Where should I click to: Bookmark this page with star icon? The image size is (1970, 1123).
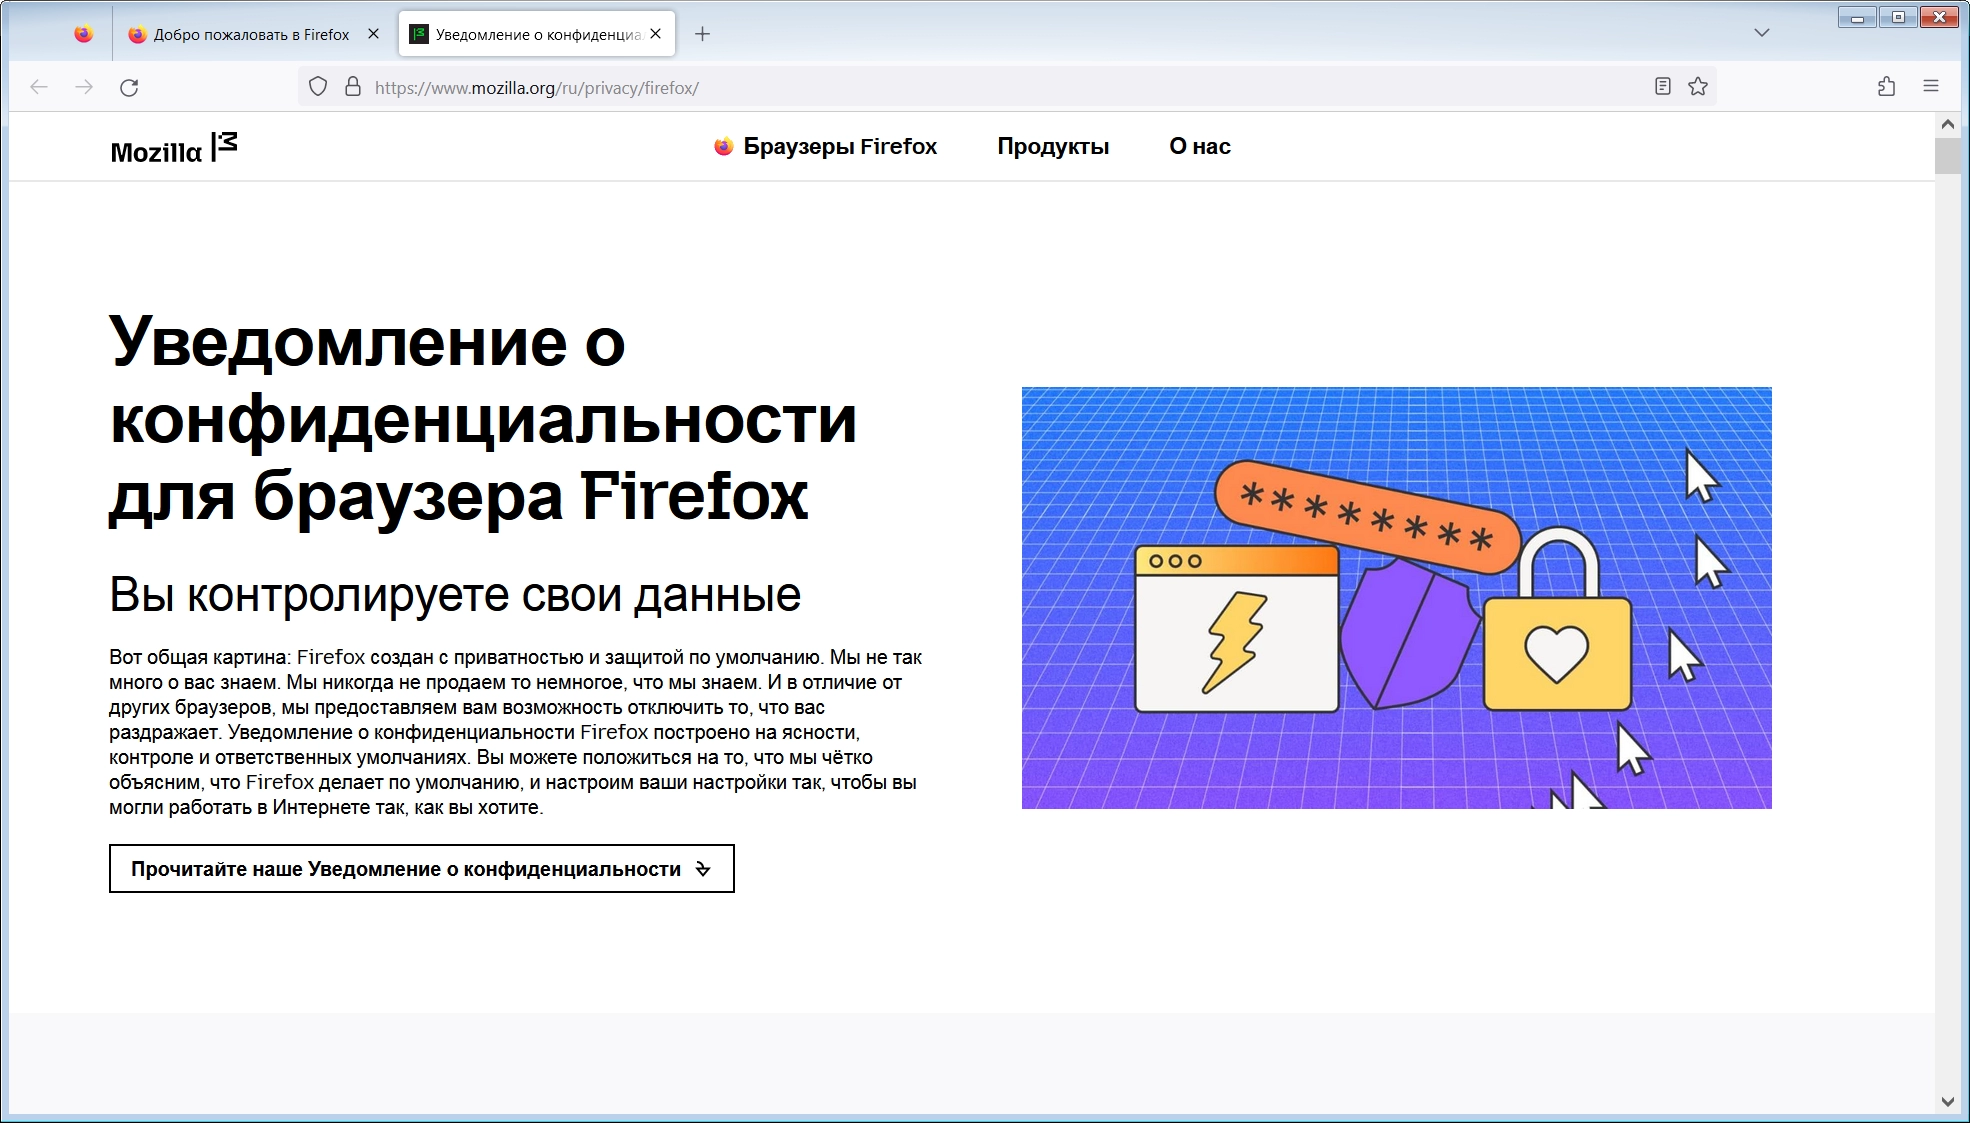(x=1698, y=87)
